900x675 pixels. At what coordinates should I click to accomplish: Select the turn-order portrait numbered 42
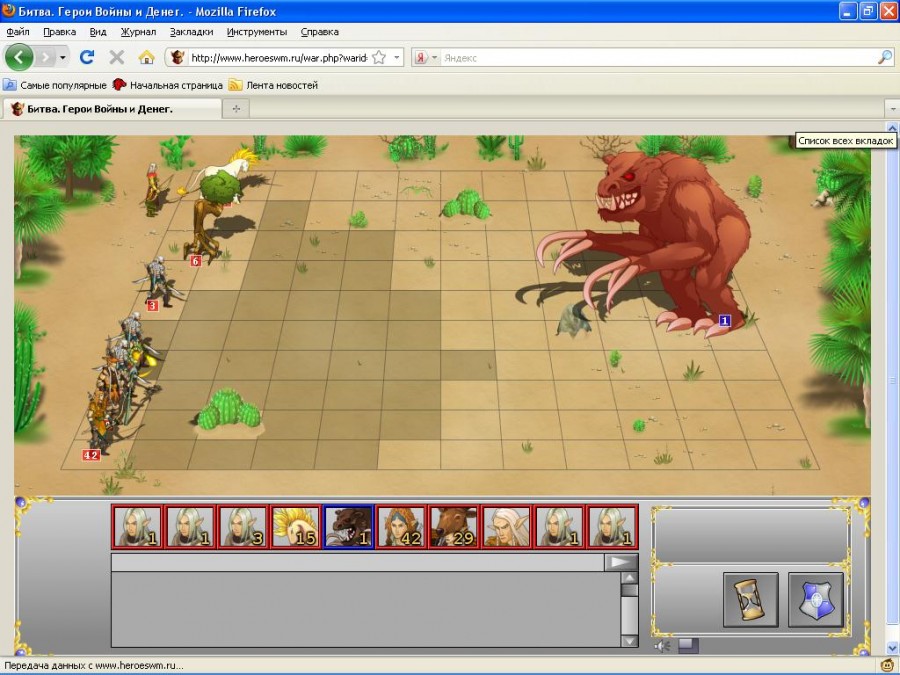pyautogui.click(x=401, y=526)
